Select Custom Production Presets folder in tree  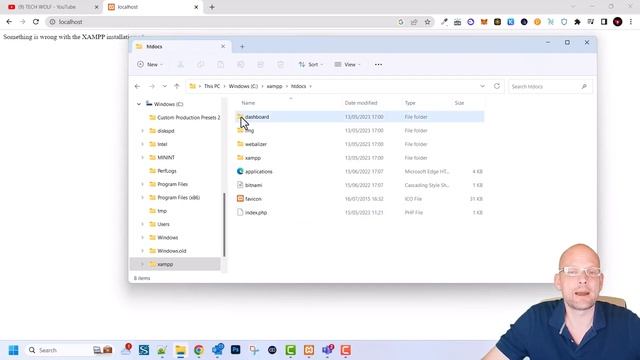coord(184,118)
